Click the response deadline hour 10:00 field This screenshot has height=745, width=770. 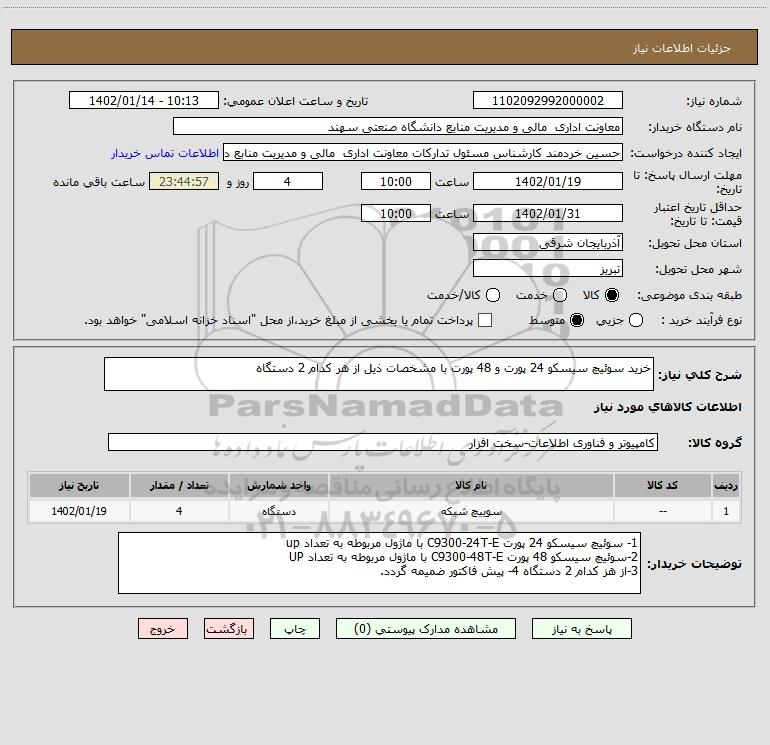coord(396,181)
